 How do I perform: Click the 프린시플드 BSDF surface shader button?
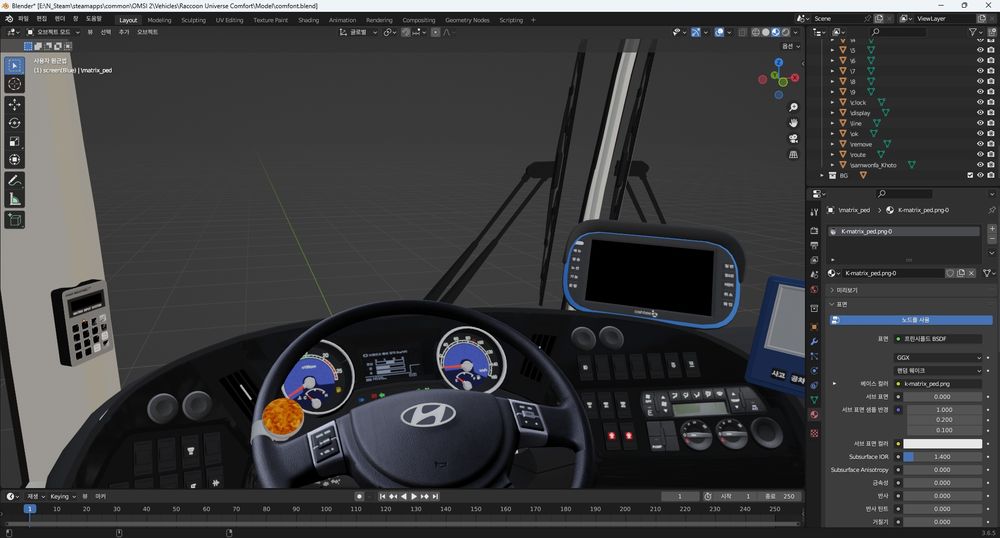click(x=938, y=338)
